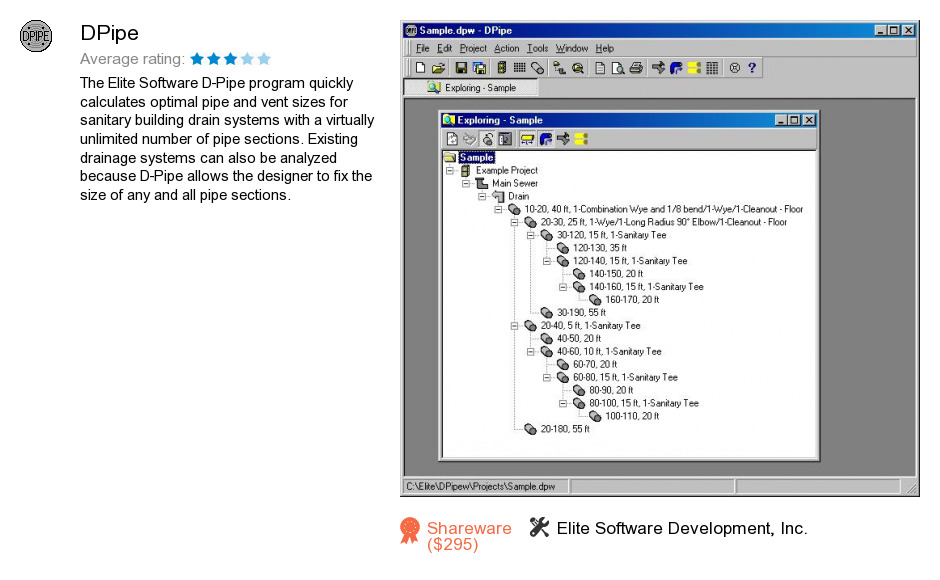This screenshot has width=940, height=580.
Task: Click the blue pipe elbow icon in main toolbar
Action: (x=676, y=68)
